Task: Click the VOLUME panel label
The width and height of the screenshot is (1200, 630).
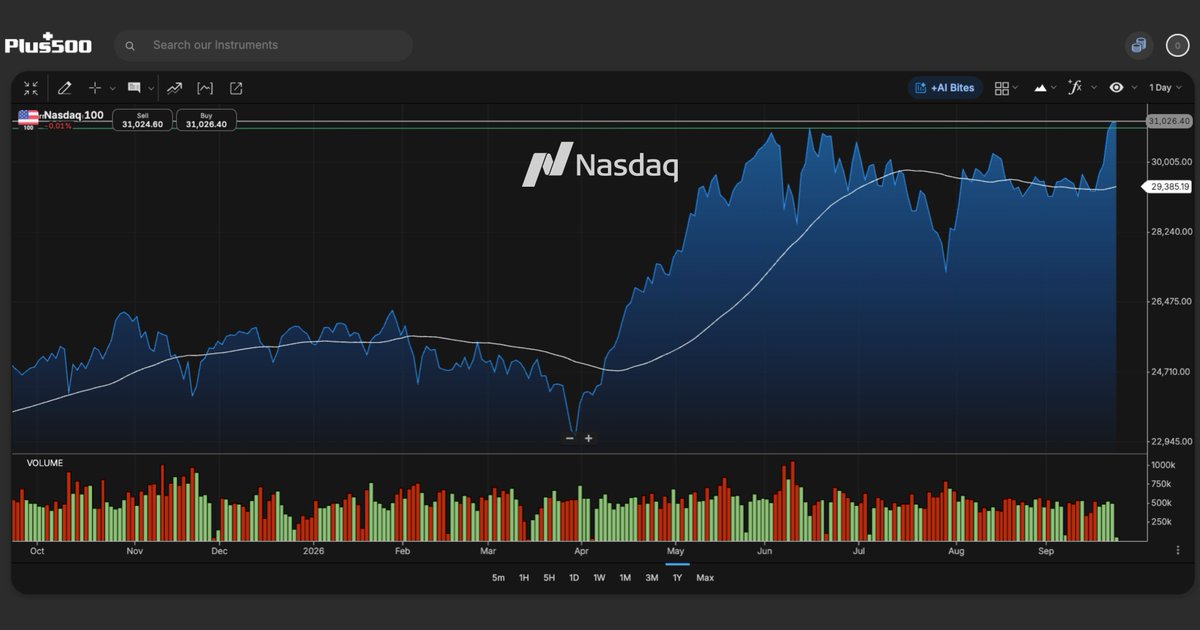Action: [x=45, y=463]
